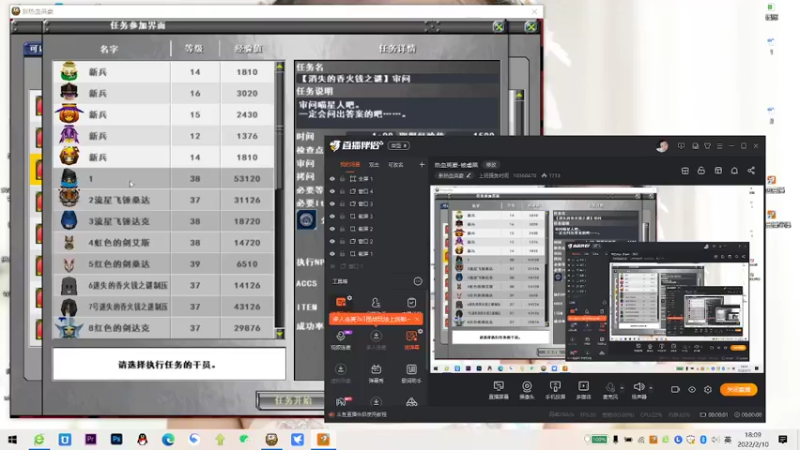Open notifications via the bell icon
The height and width of the screenshot is (450, 800).
734,170
